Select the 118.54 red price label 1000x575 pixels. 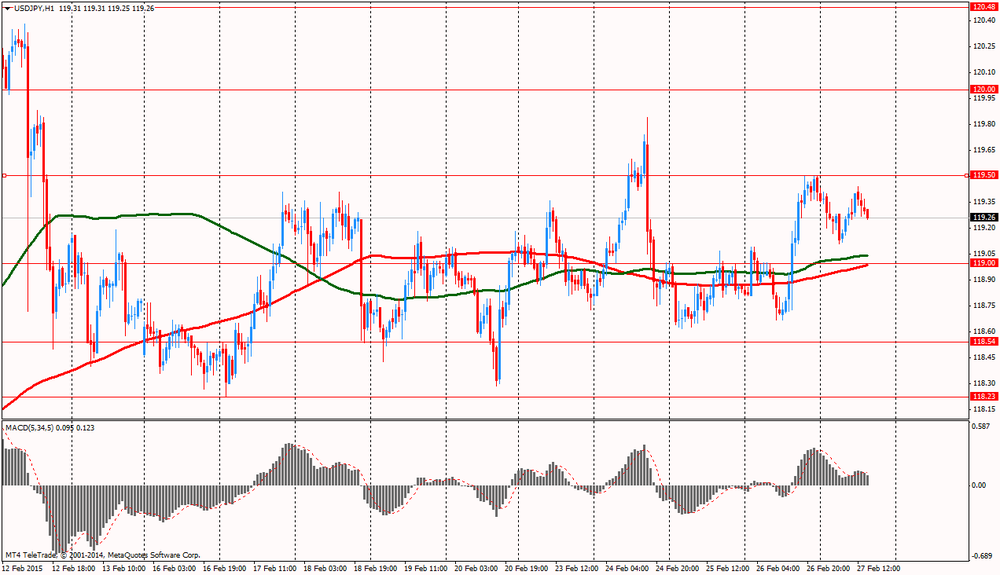click(x=983, y=342)
